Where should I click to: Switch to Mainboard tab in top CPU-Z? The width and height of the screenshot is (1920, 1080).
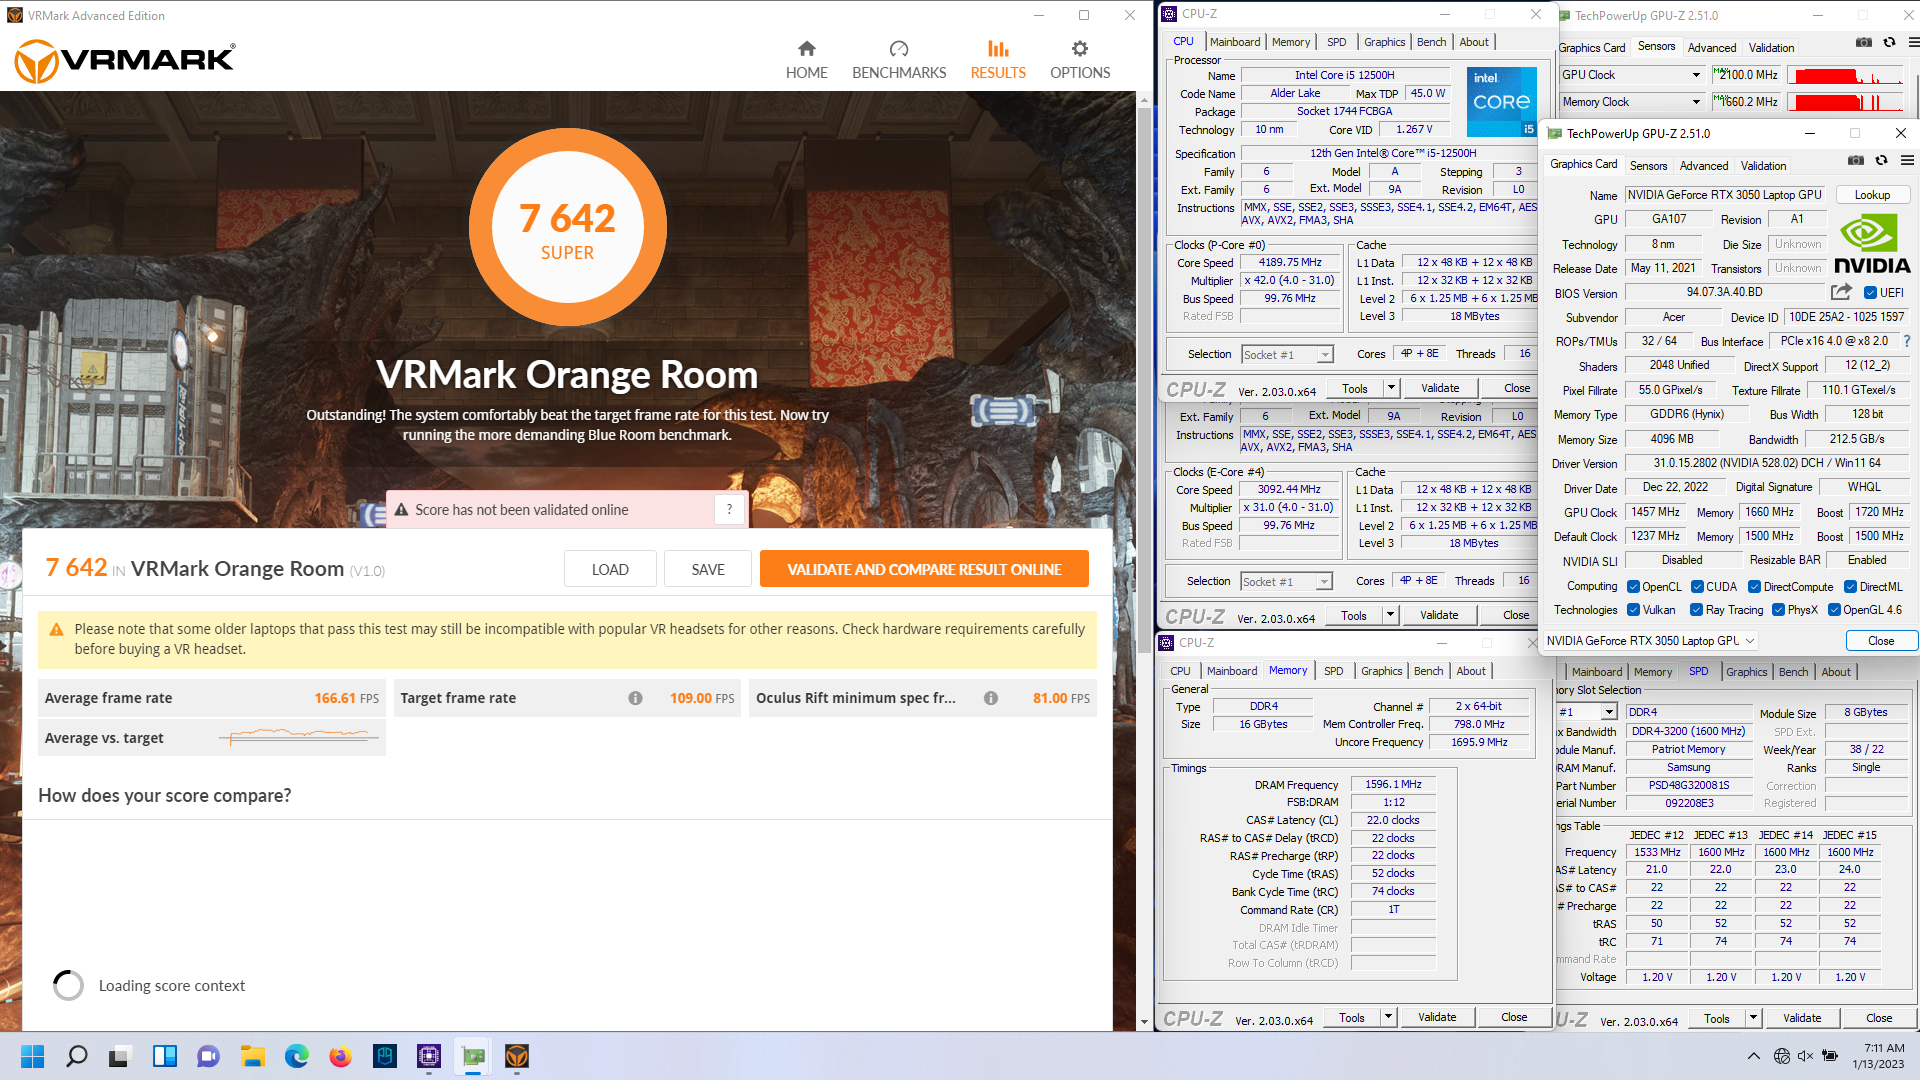coord(1235,42)
